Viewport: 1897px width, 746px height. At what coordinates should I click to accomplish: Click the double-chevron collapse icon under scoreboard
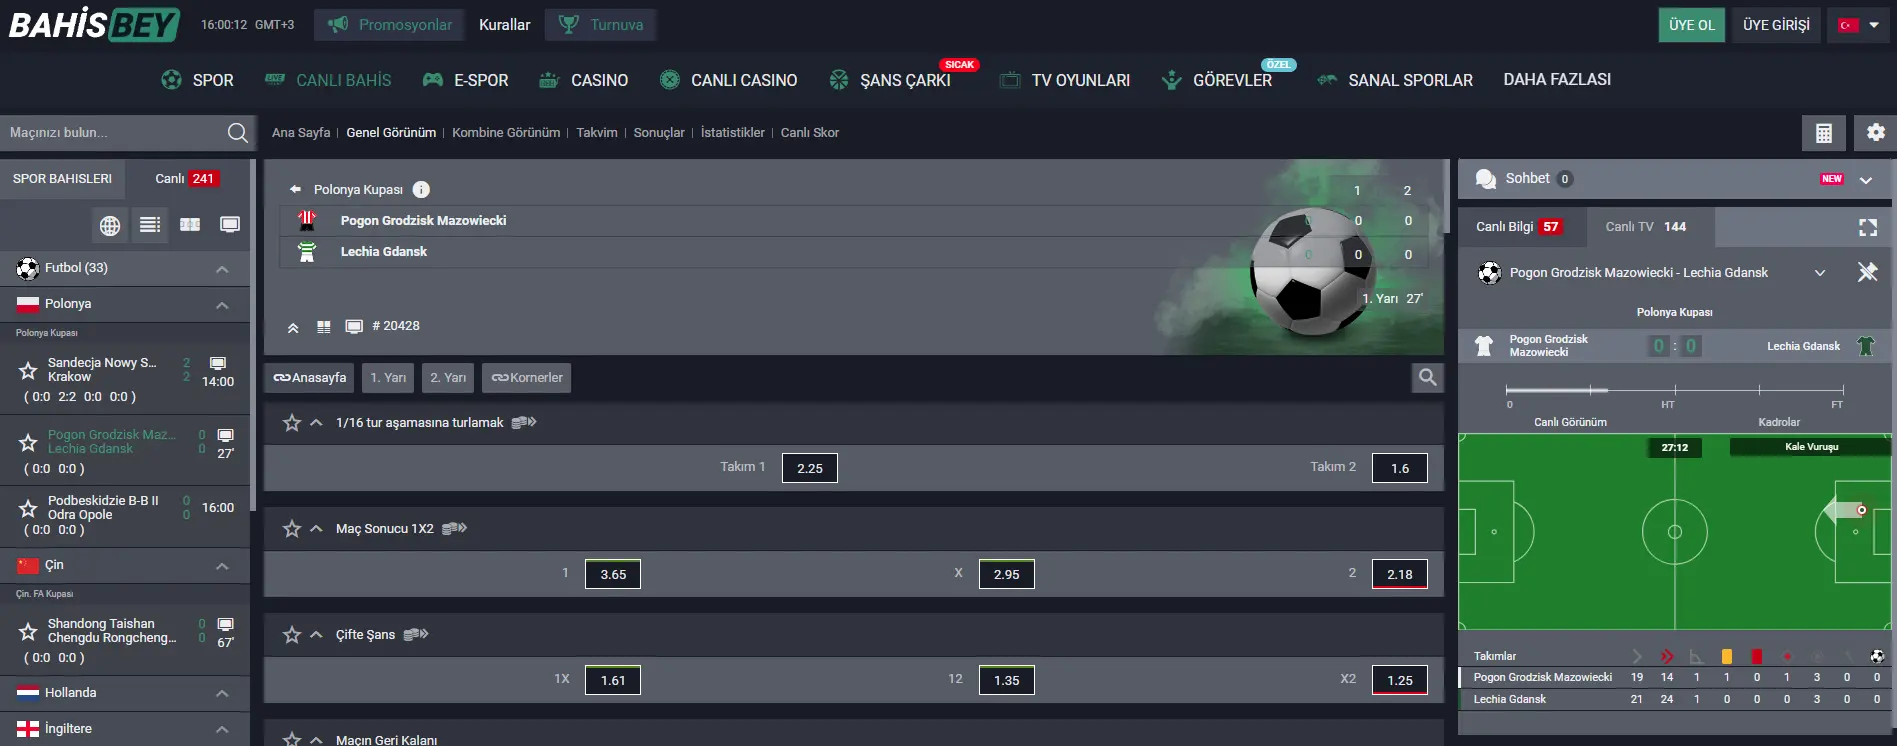[x=293, y=327]
